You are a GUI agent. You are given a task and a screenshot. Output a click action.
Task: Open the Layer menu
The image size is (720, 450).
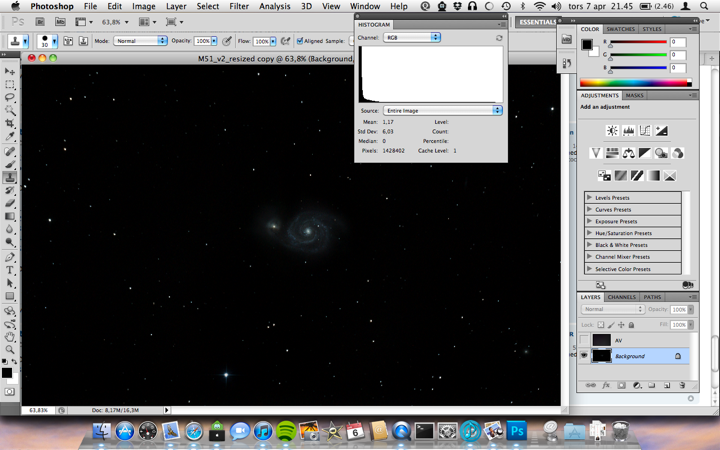[176, 6]
